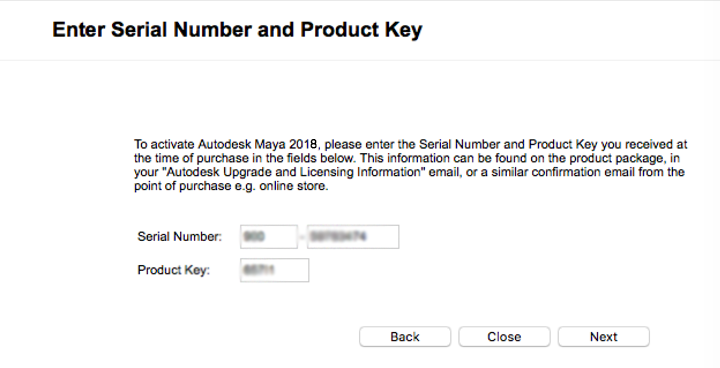Focus the first Serial Number prefix field
720x368 pixels.
click(x=269, y=237)
